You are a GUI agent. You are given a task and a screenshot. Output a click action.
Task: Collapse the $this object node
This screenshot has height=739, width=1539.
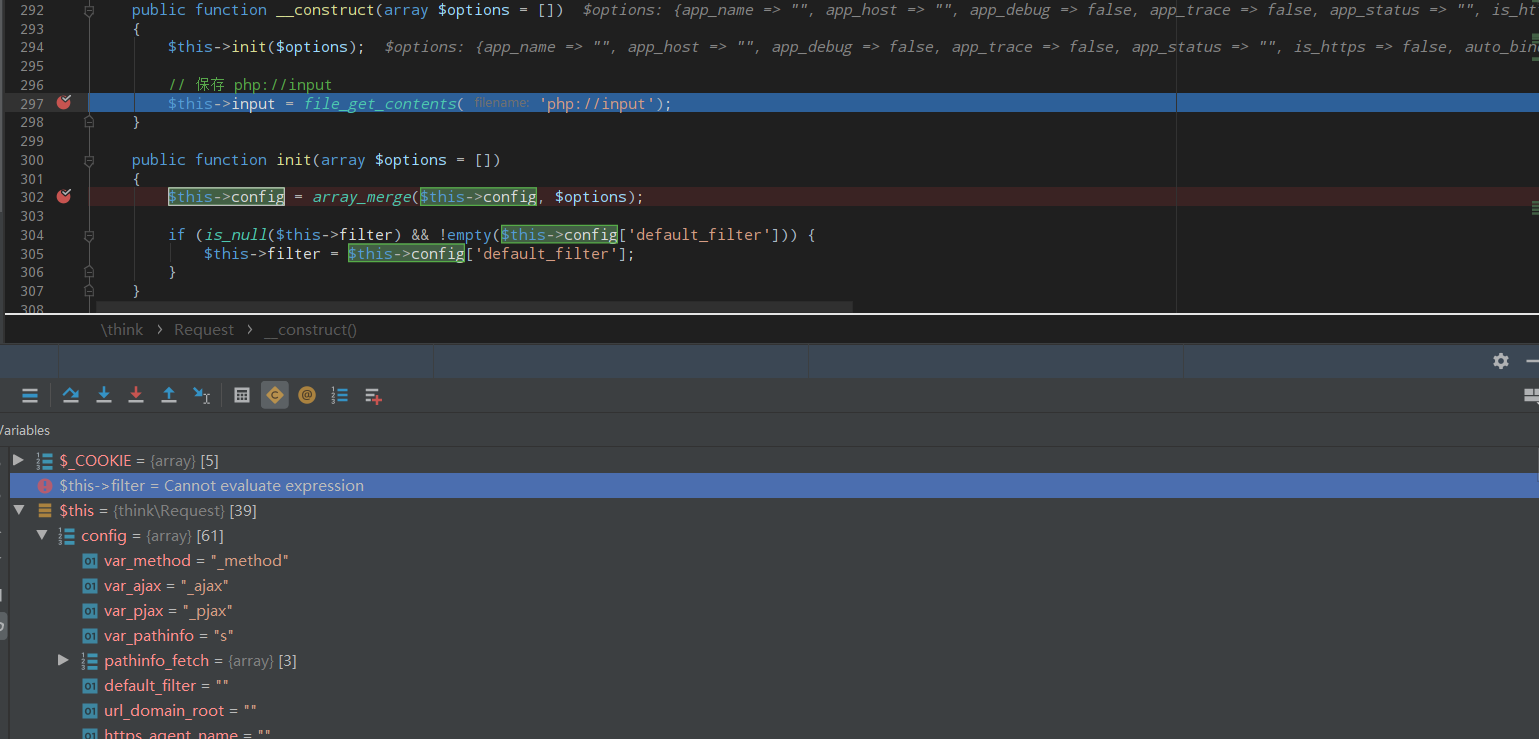pos(18,510)
